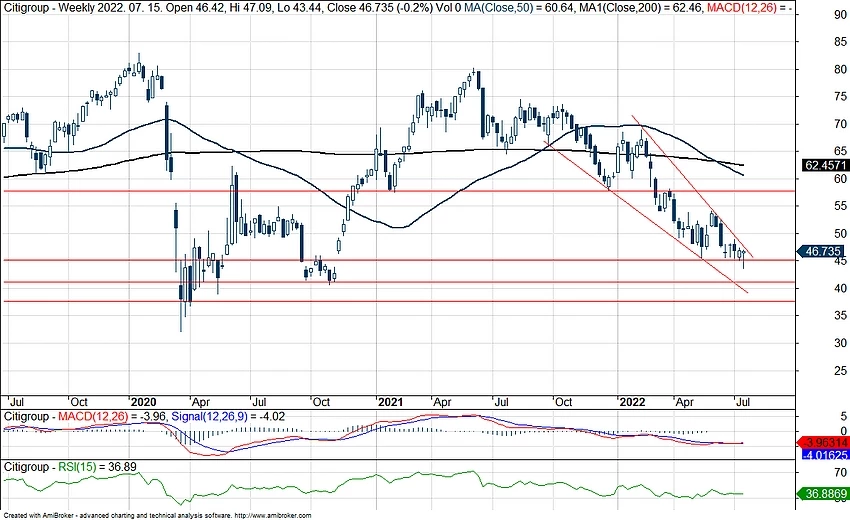The height and width of the screenshot is (520, 850).
Task: Click the 2021 year label on time axis
Action: (390, 402)
